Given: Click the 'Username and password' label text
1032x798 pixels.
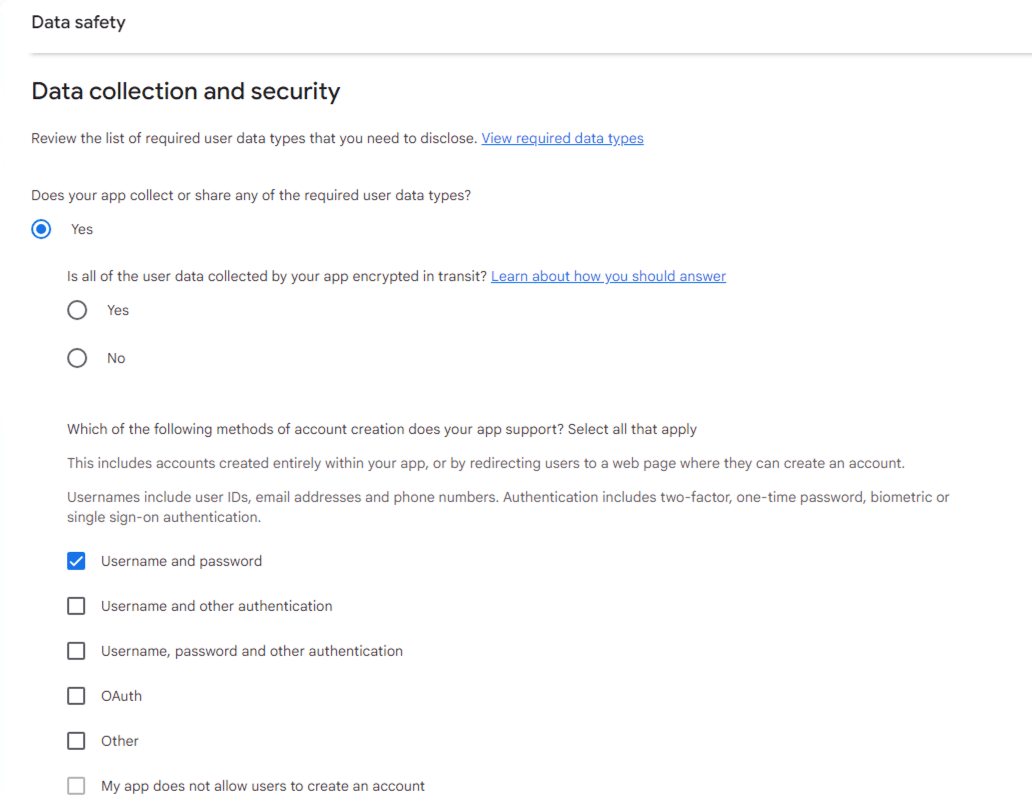Looking at the screenshot, I should point(181,562).
